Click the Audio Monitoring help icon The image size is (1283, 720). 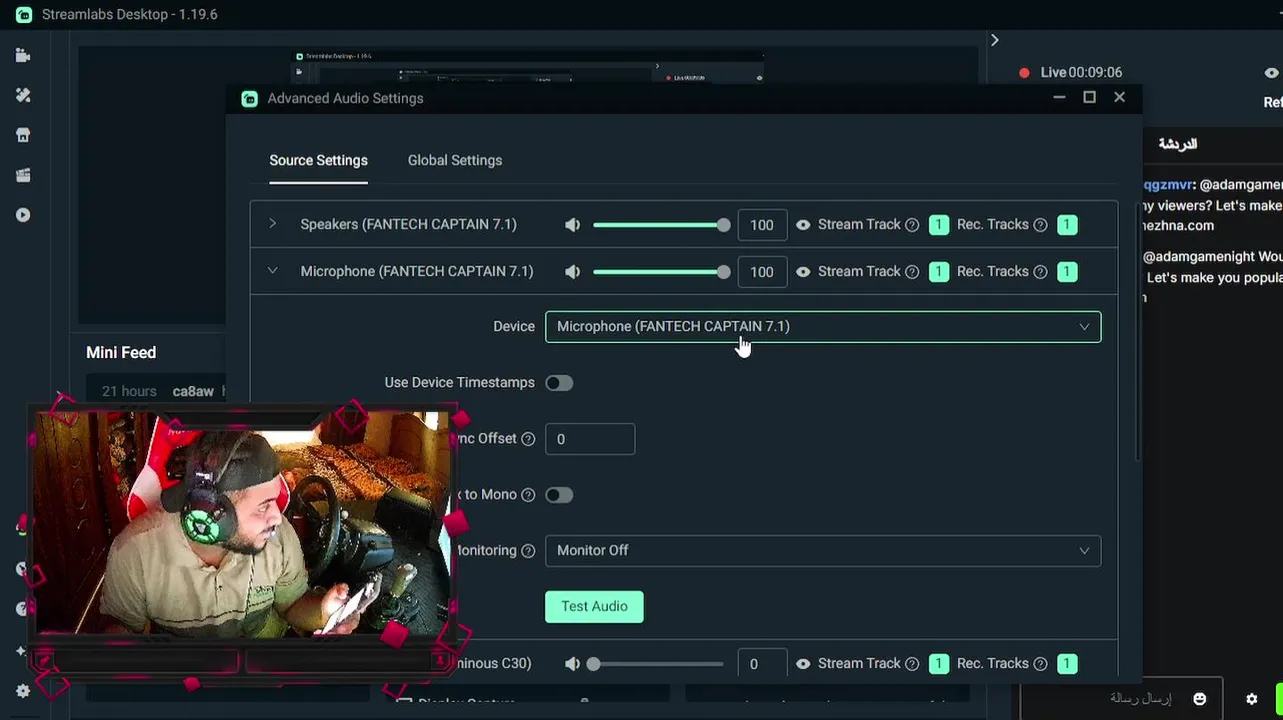(528, 551)
